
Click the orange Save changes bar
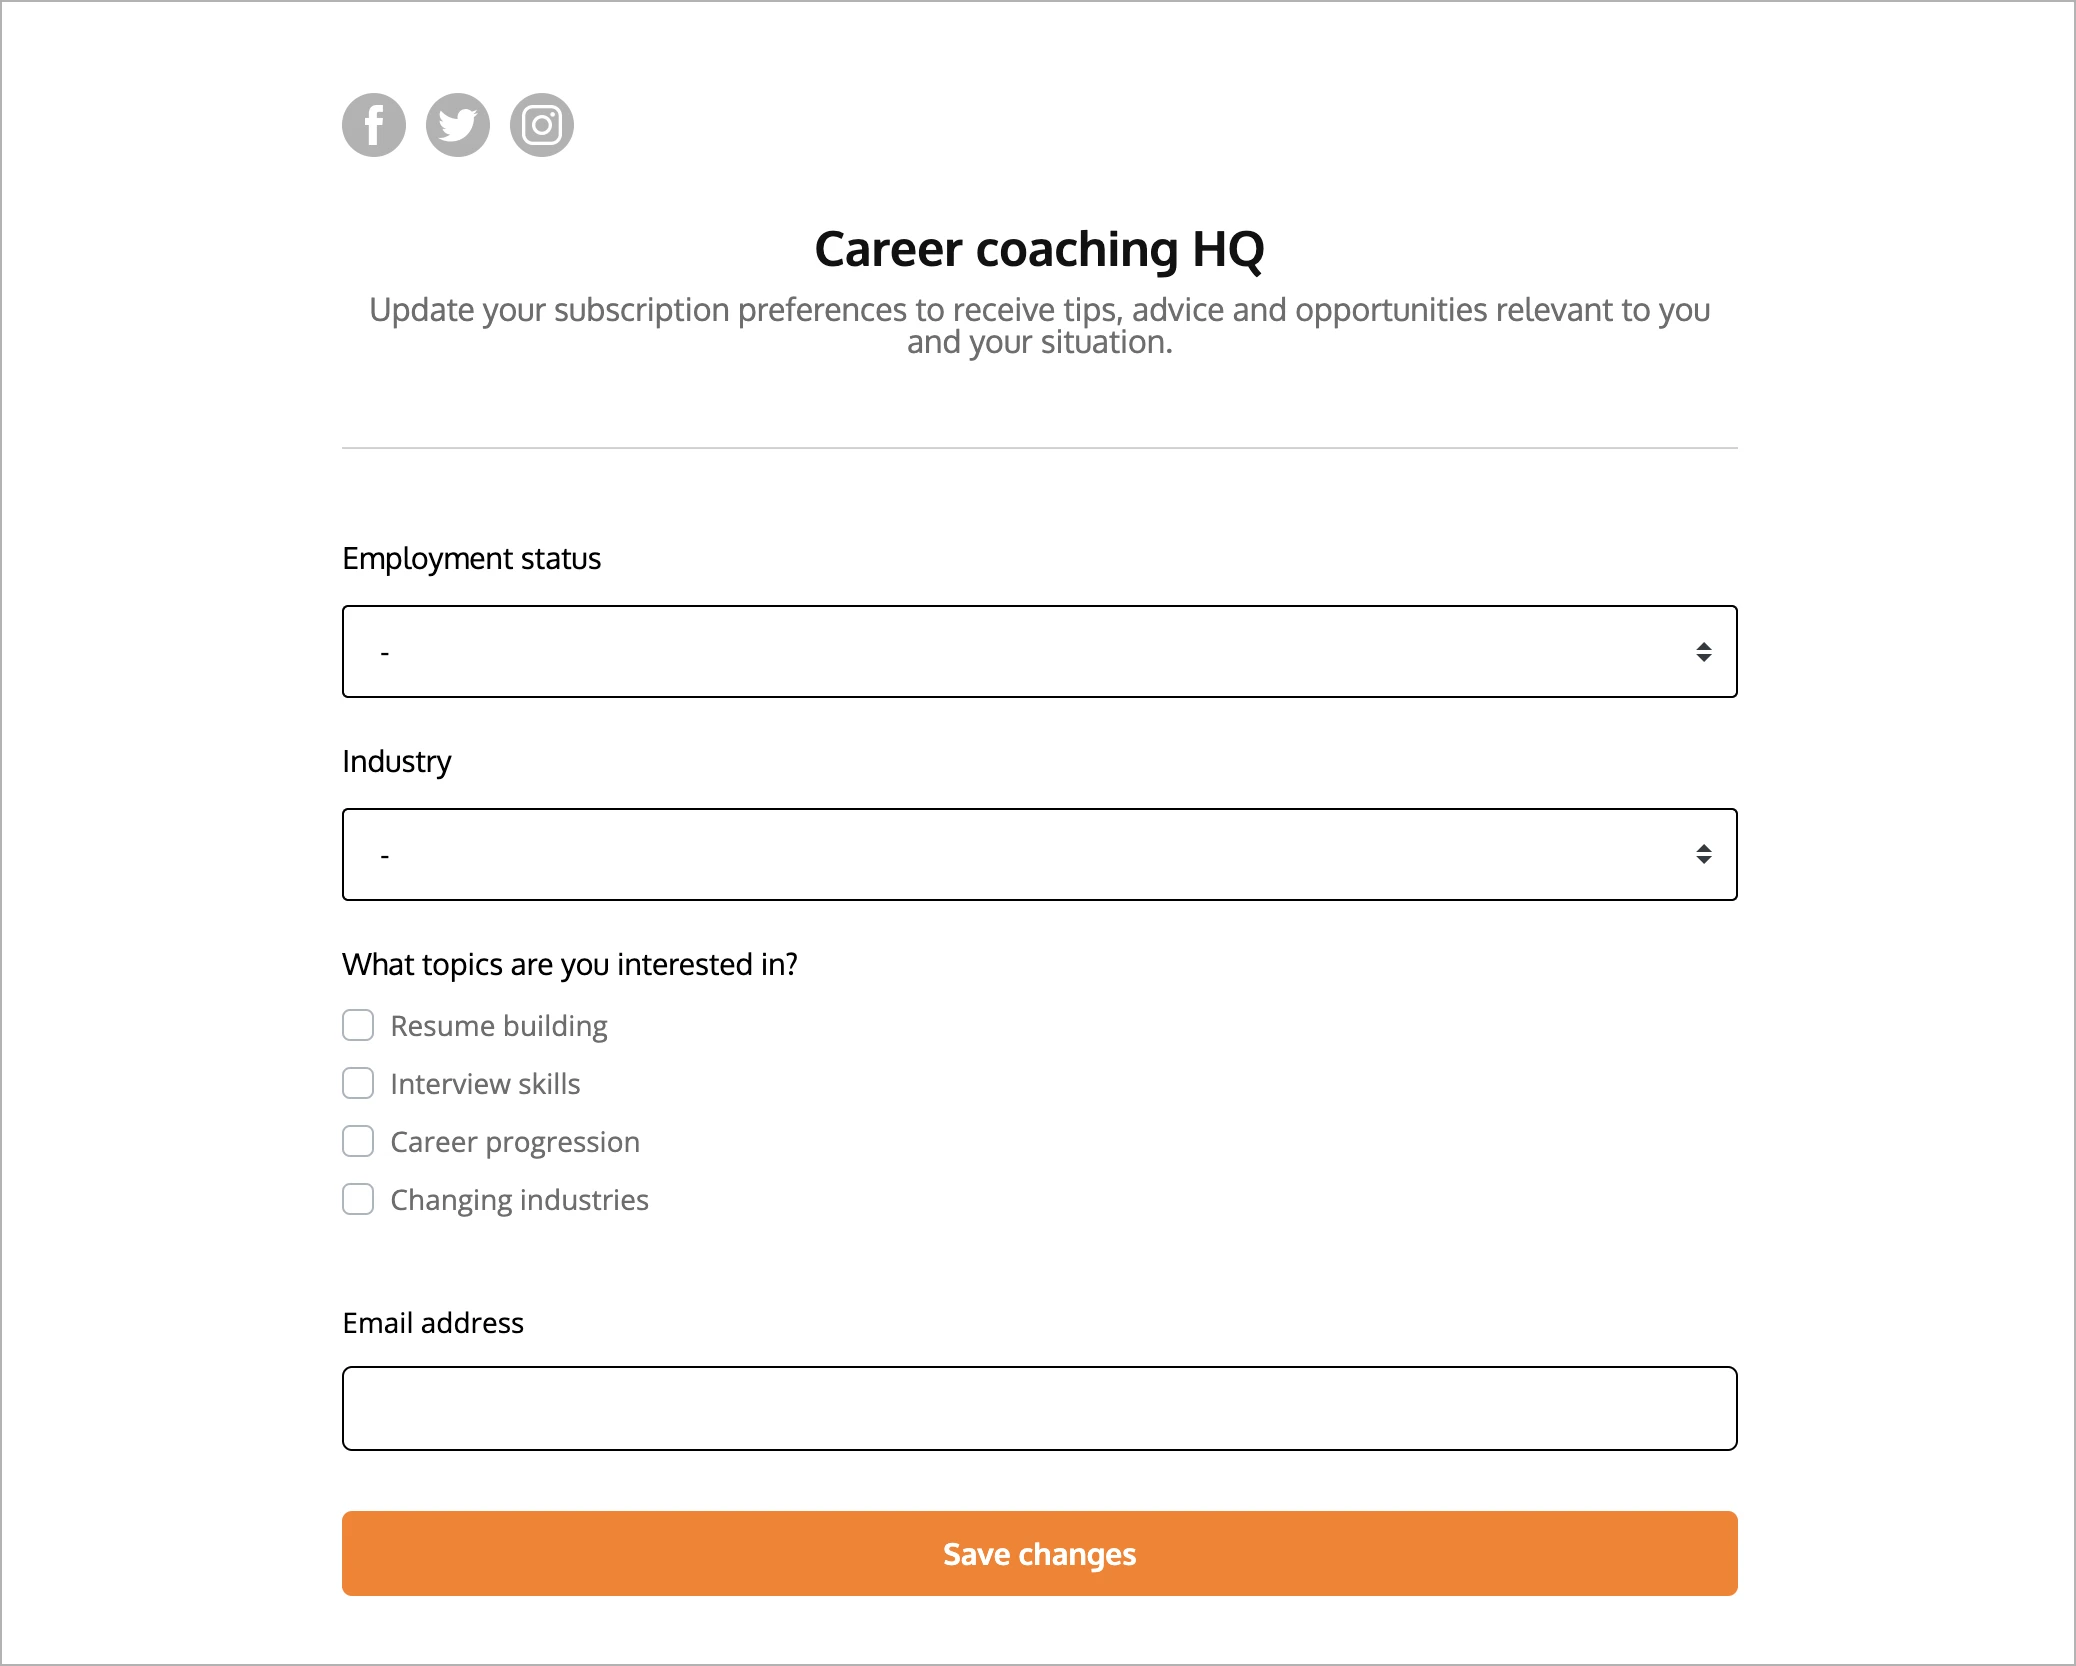coord(1040,1553)
